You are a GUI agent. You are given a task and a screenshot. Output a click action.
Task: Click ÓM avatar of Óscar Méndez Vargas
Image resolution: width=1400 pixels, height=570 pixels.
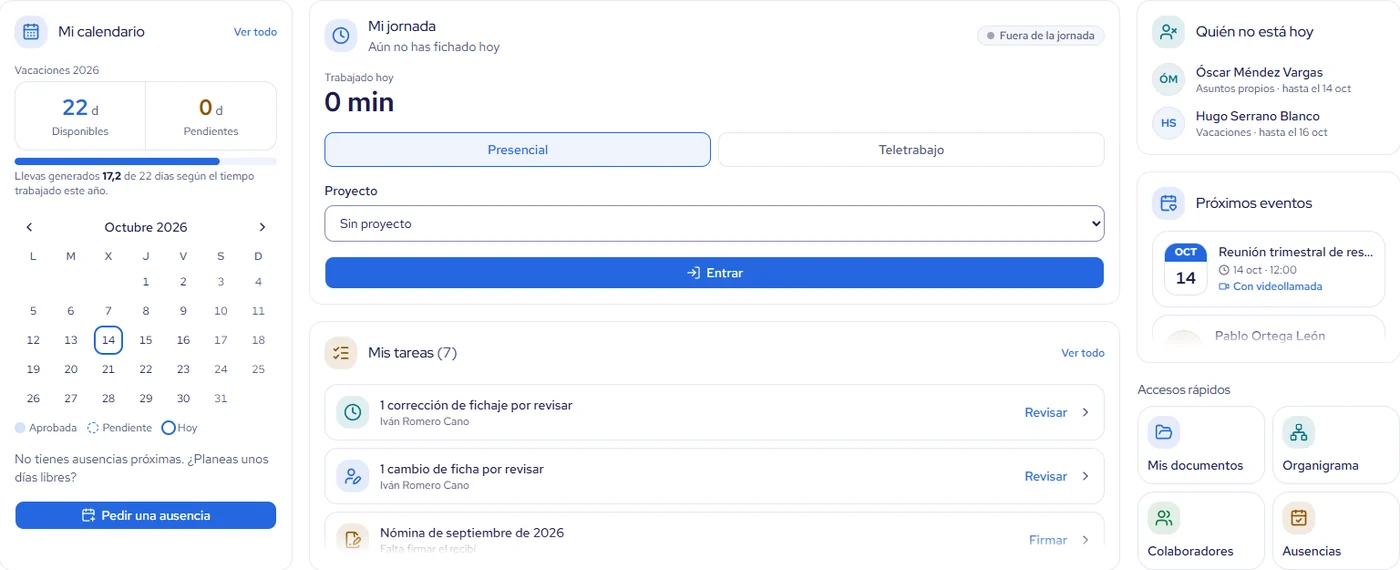pos(1168,79)
